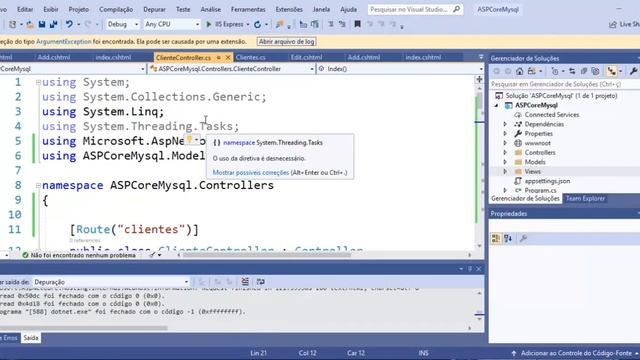Image resolution: width=640 pixels, height=360 pixels.
Task: Click the search magnifier in Visual Studio search
Action: 457,9
